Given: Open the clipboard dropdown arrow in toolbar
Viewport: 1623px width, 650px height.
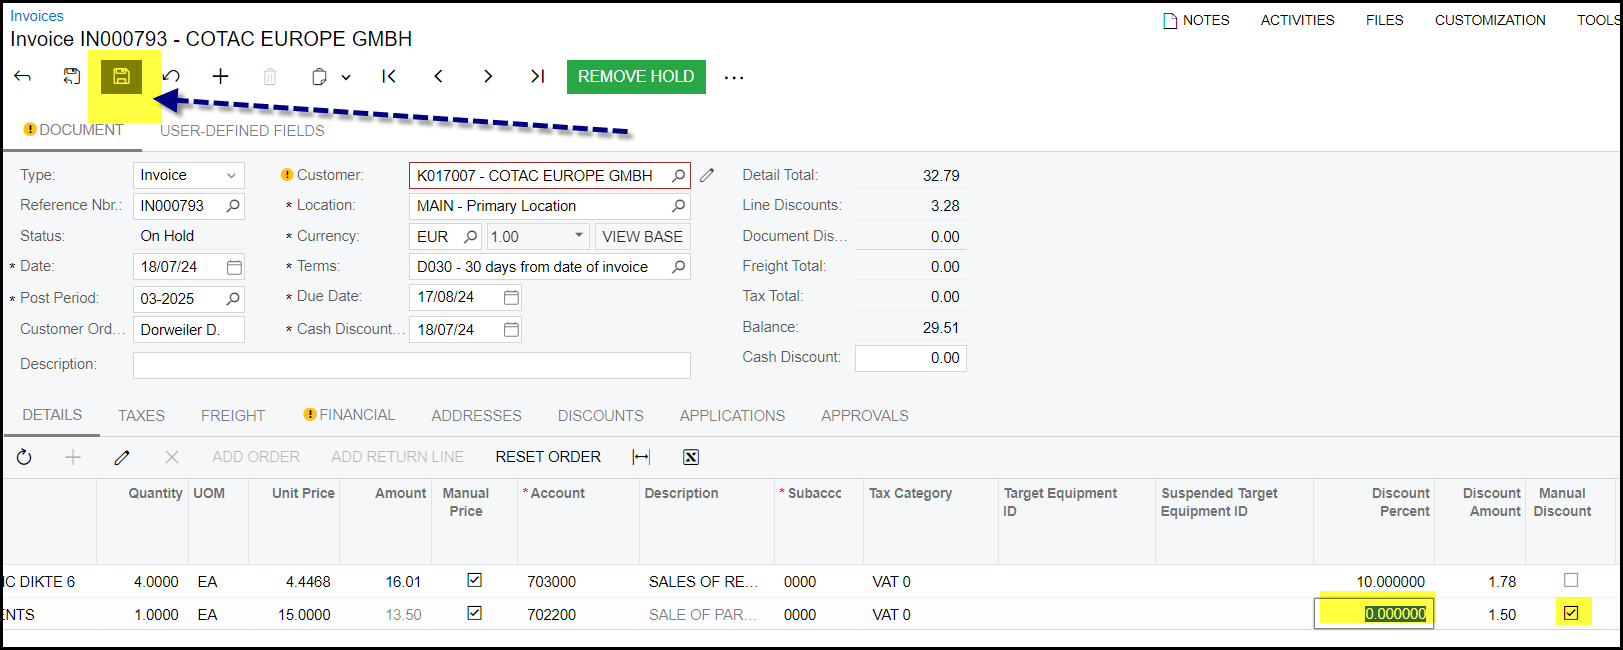Looking at the screenshot, I should [x=346, y=77].
